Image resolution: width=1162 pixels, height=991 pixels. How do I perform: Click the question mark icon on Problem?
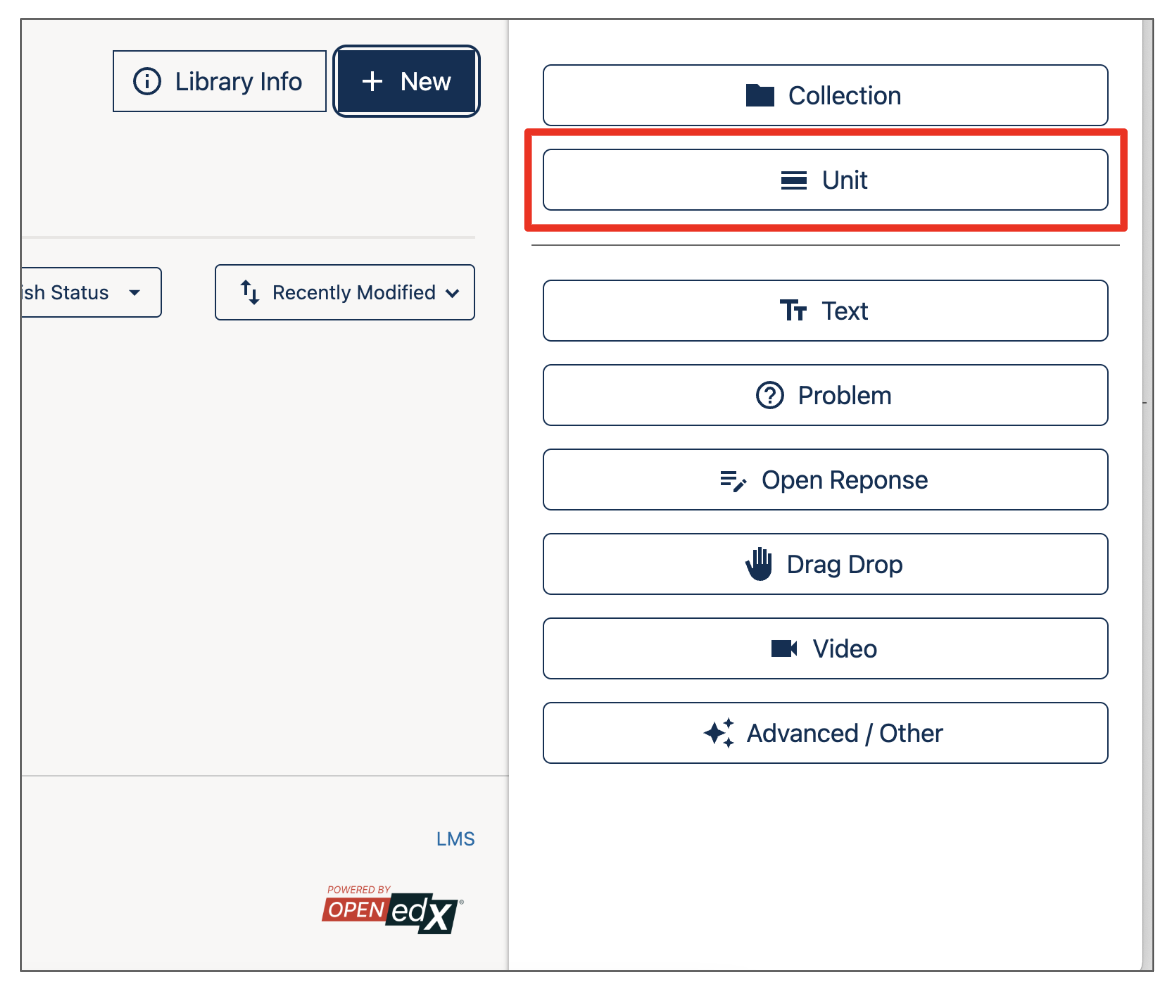coord(767,395)
